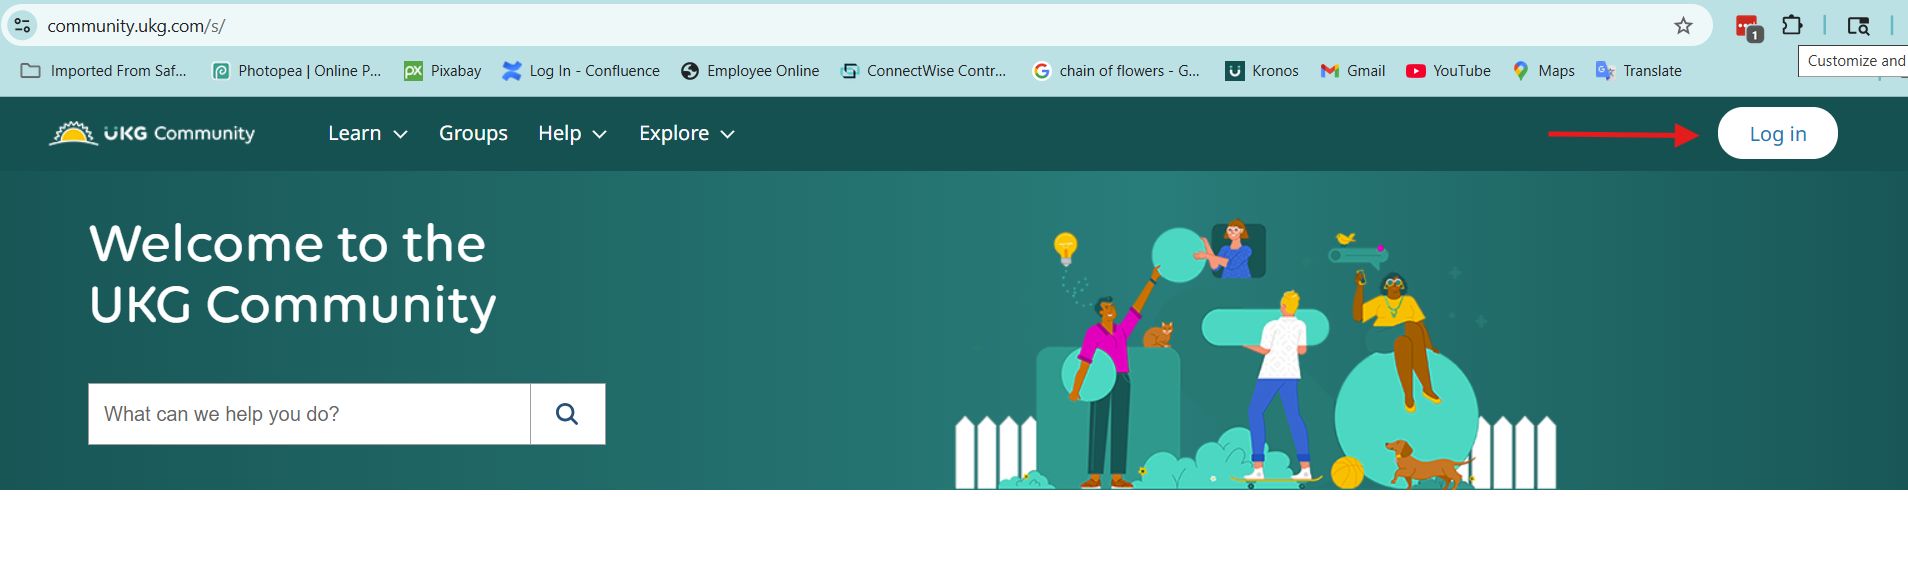Open the Employee Online bookmark

750,71
